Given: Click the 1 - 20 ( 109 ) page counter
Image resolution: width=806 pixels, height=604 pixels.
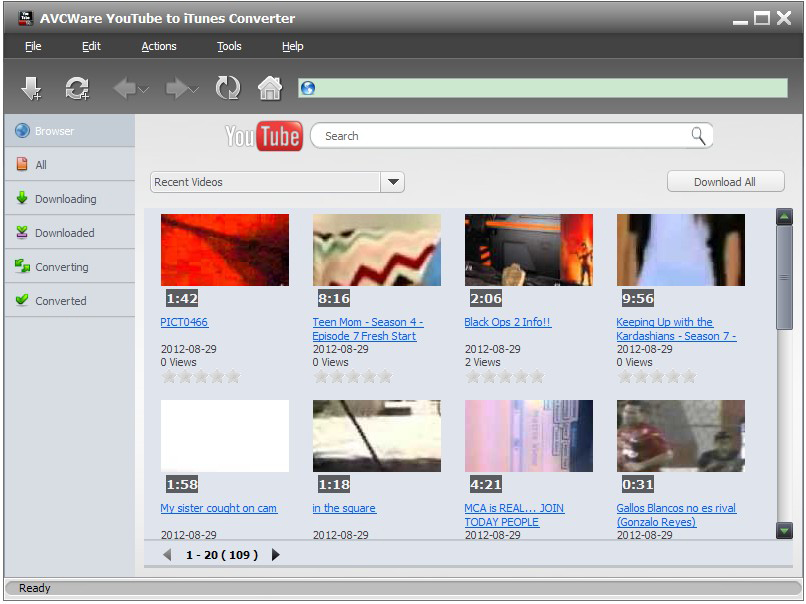Looking at the screenshot, I should pos(222,555).
